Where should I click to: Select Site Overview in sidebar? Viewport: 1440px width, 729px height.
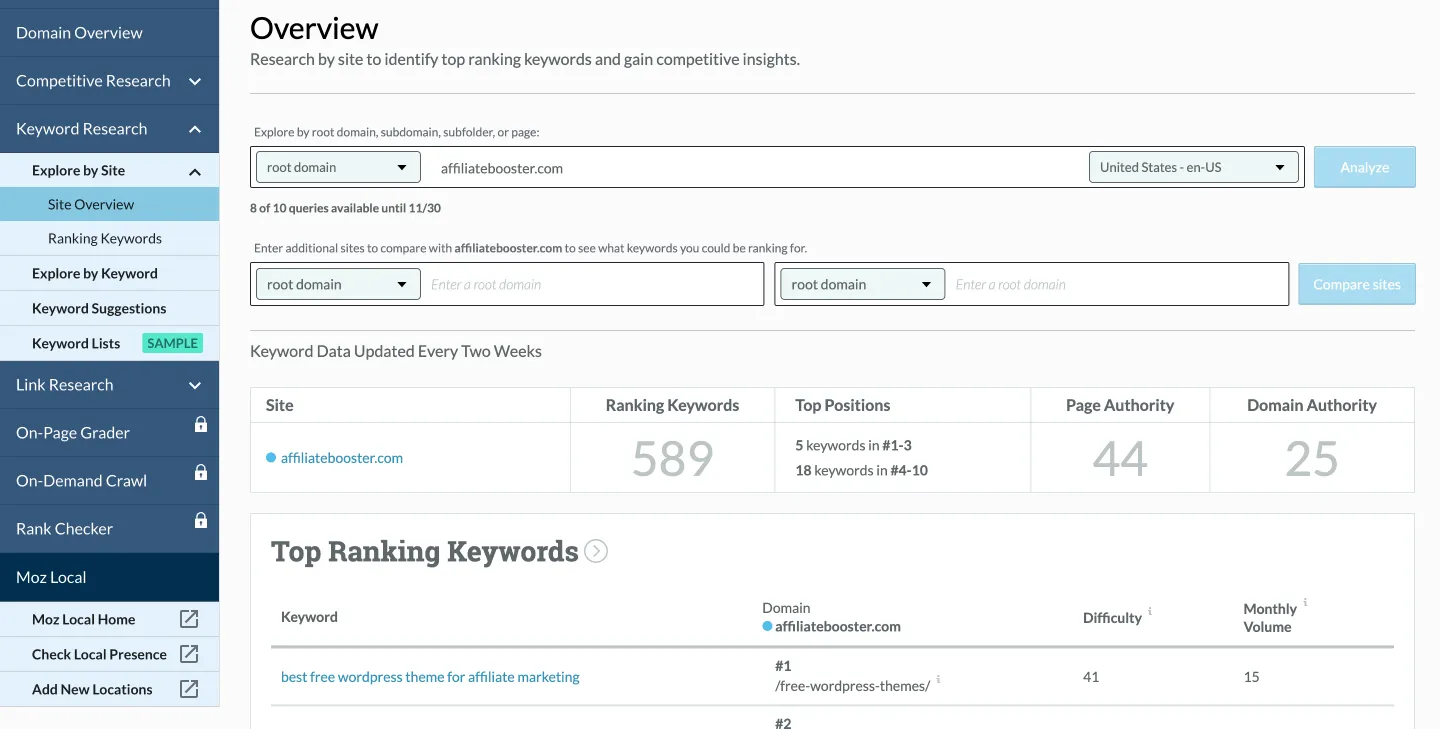coord(109,204)
